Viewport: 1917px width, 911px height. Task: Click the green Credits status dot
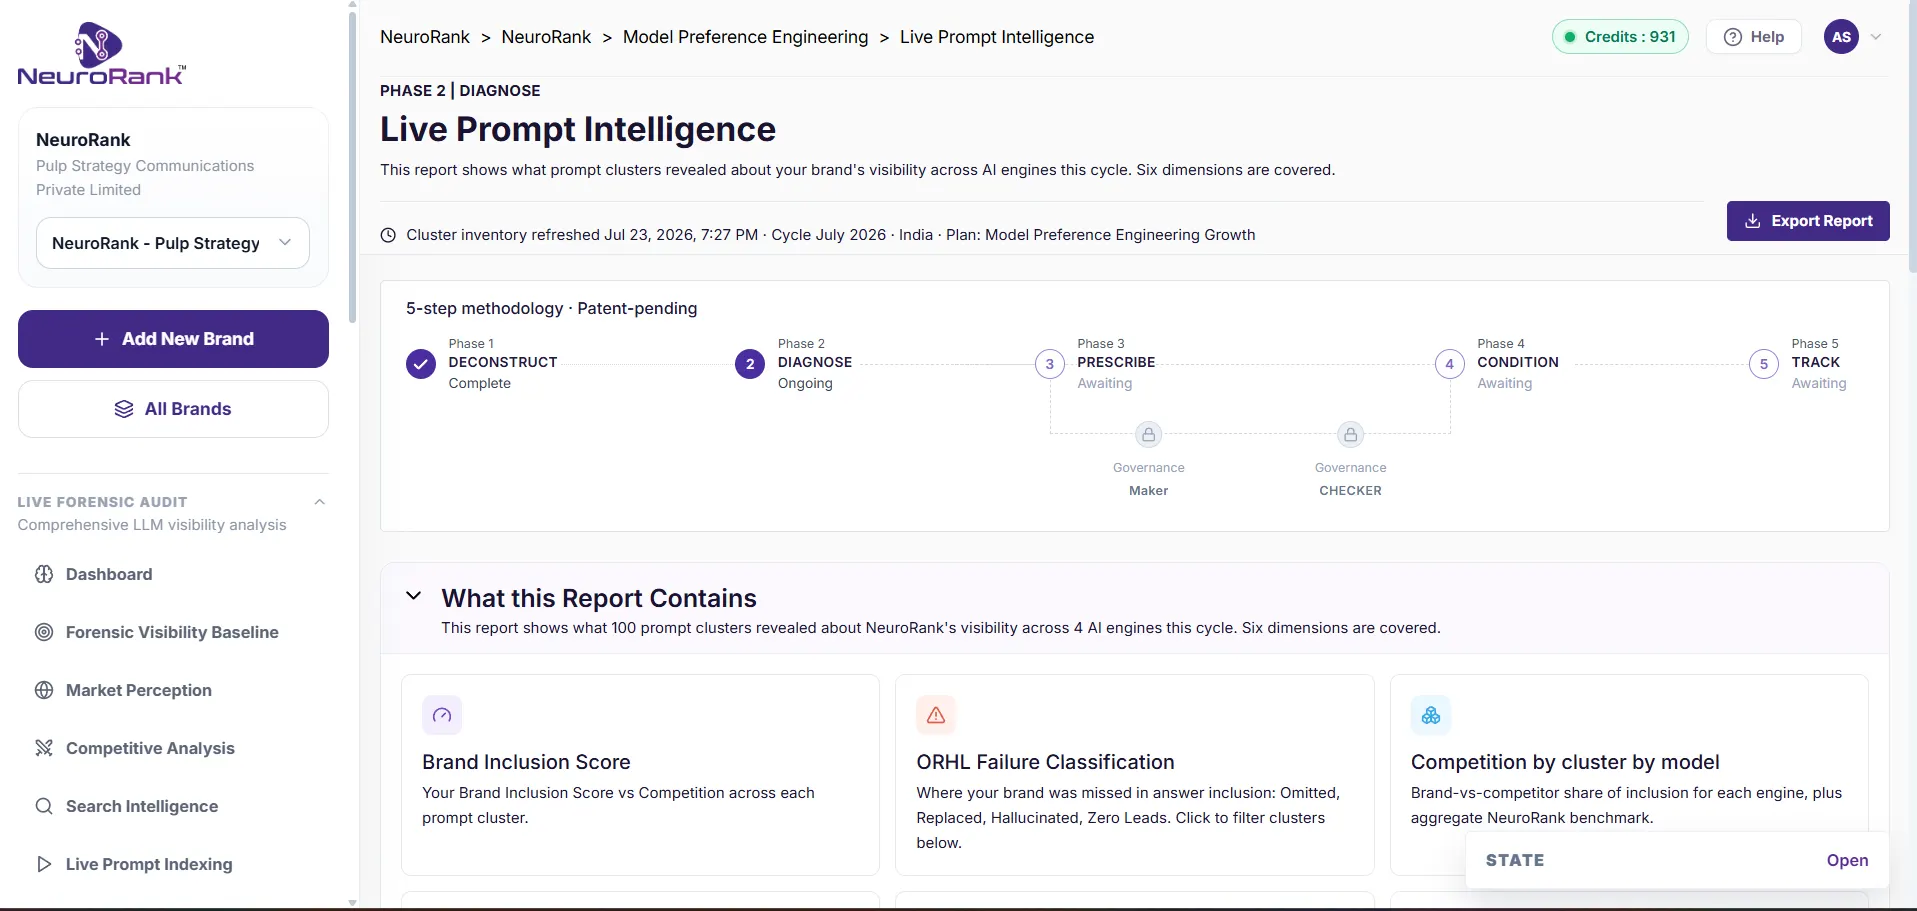pyautogui.click(x=1570, y=37)
